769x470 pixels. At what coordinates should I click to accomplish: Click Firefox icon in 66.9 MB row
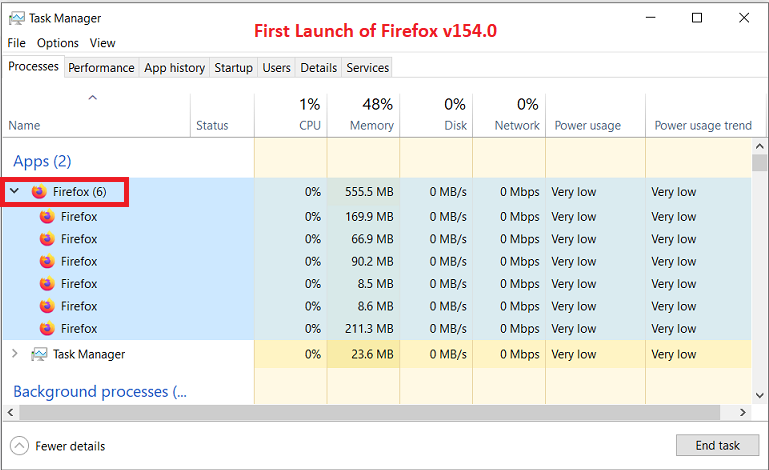[47, 239]
